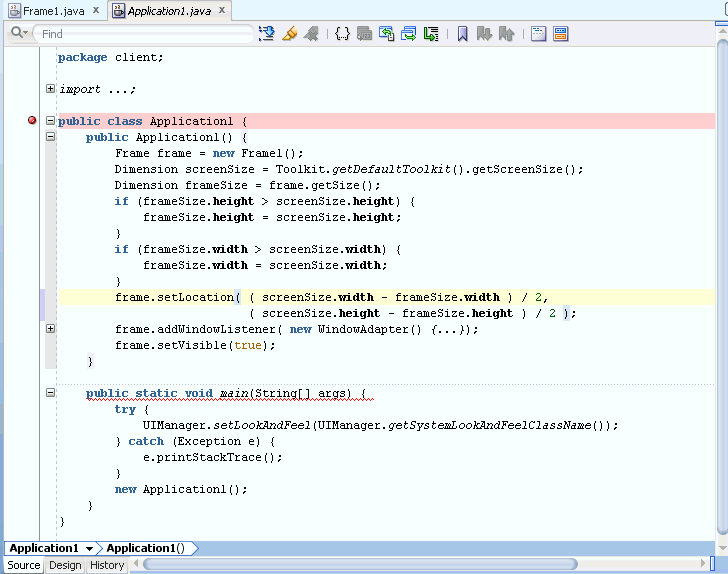Switch to the Source view tab
This screenshot has height=574, width=728.
coord(24,565)
